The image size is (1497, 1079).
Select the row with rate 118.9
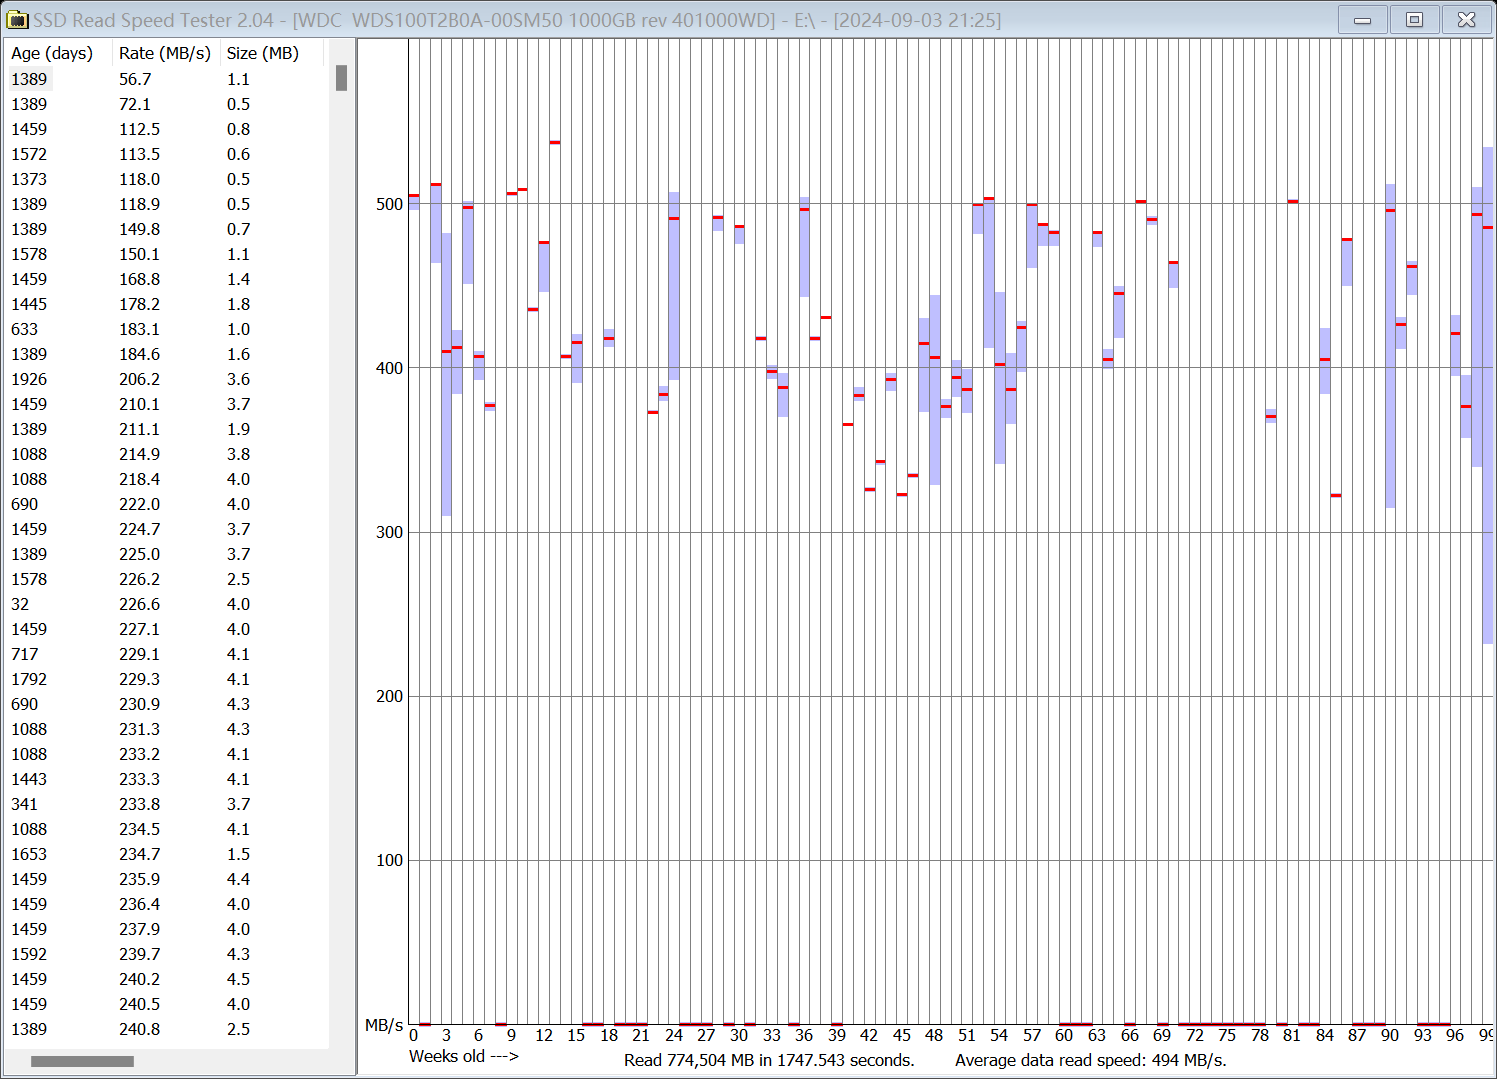pyautogui.click(x=166, y=204)
